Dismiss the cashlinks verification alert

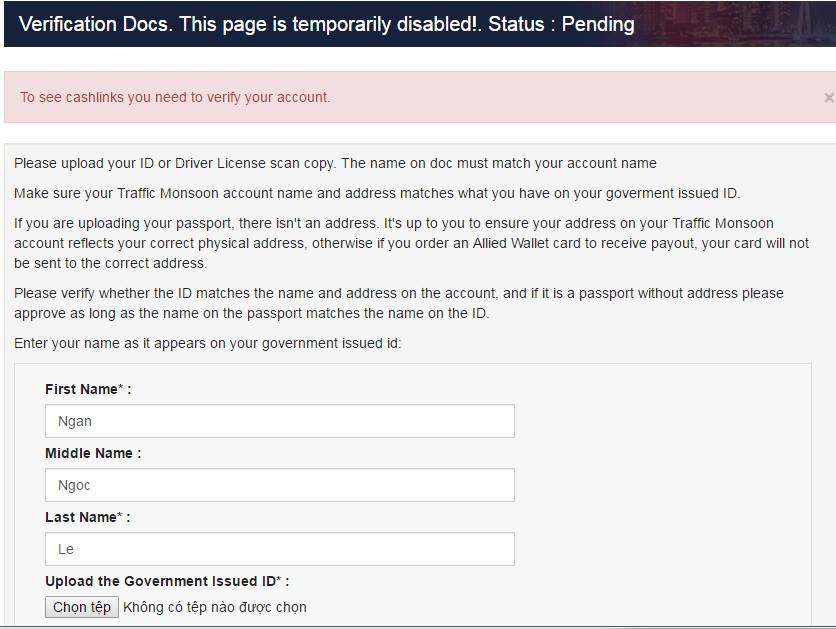click(x=829, y=98)
